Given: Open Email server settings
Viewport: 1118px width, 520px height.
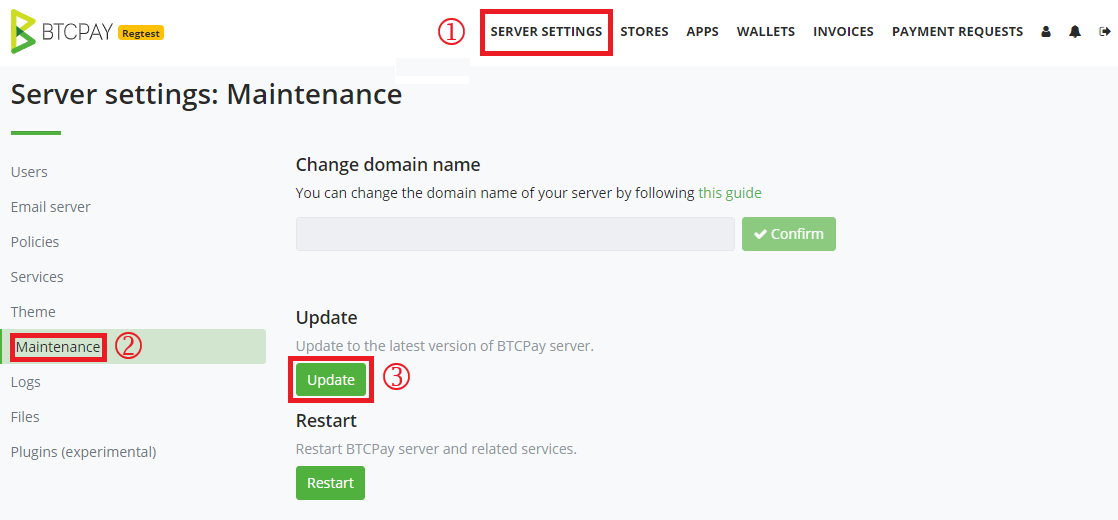Looking at the screenshot, I should [51, 207].
